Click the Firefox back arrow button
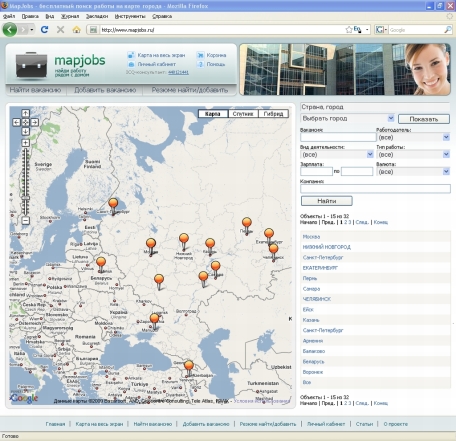Screen dimensions: 456x441 pyautogui.click(x=10, y=30)
